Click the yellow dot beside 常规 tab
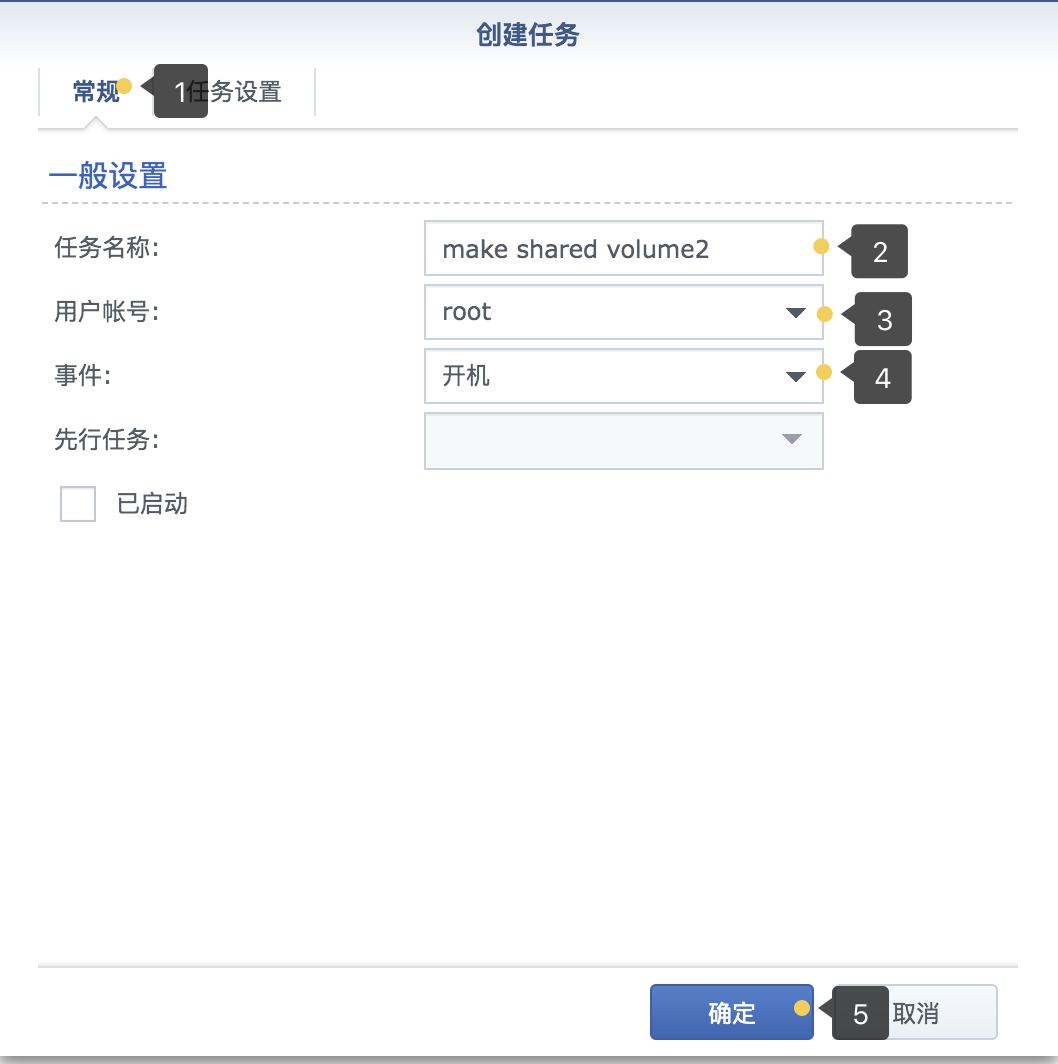Viewport: 1058px width, 1064px height. click(127, 86)
